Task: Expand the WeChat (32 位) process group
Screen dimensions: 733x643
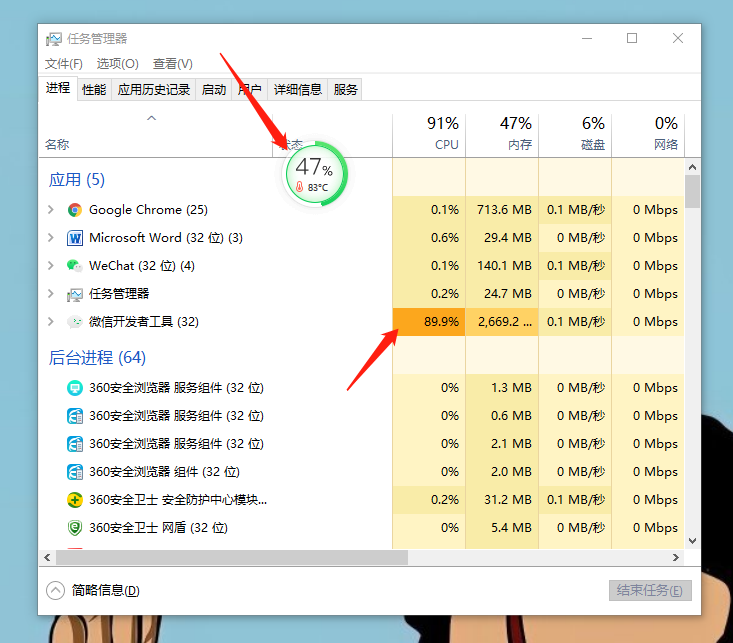Action: (50, 266)
